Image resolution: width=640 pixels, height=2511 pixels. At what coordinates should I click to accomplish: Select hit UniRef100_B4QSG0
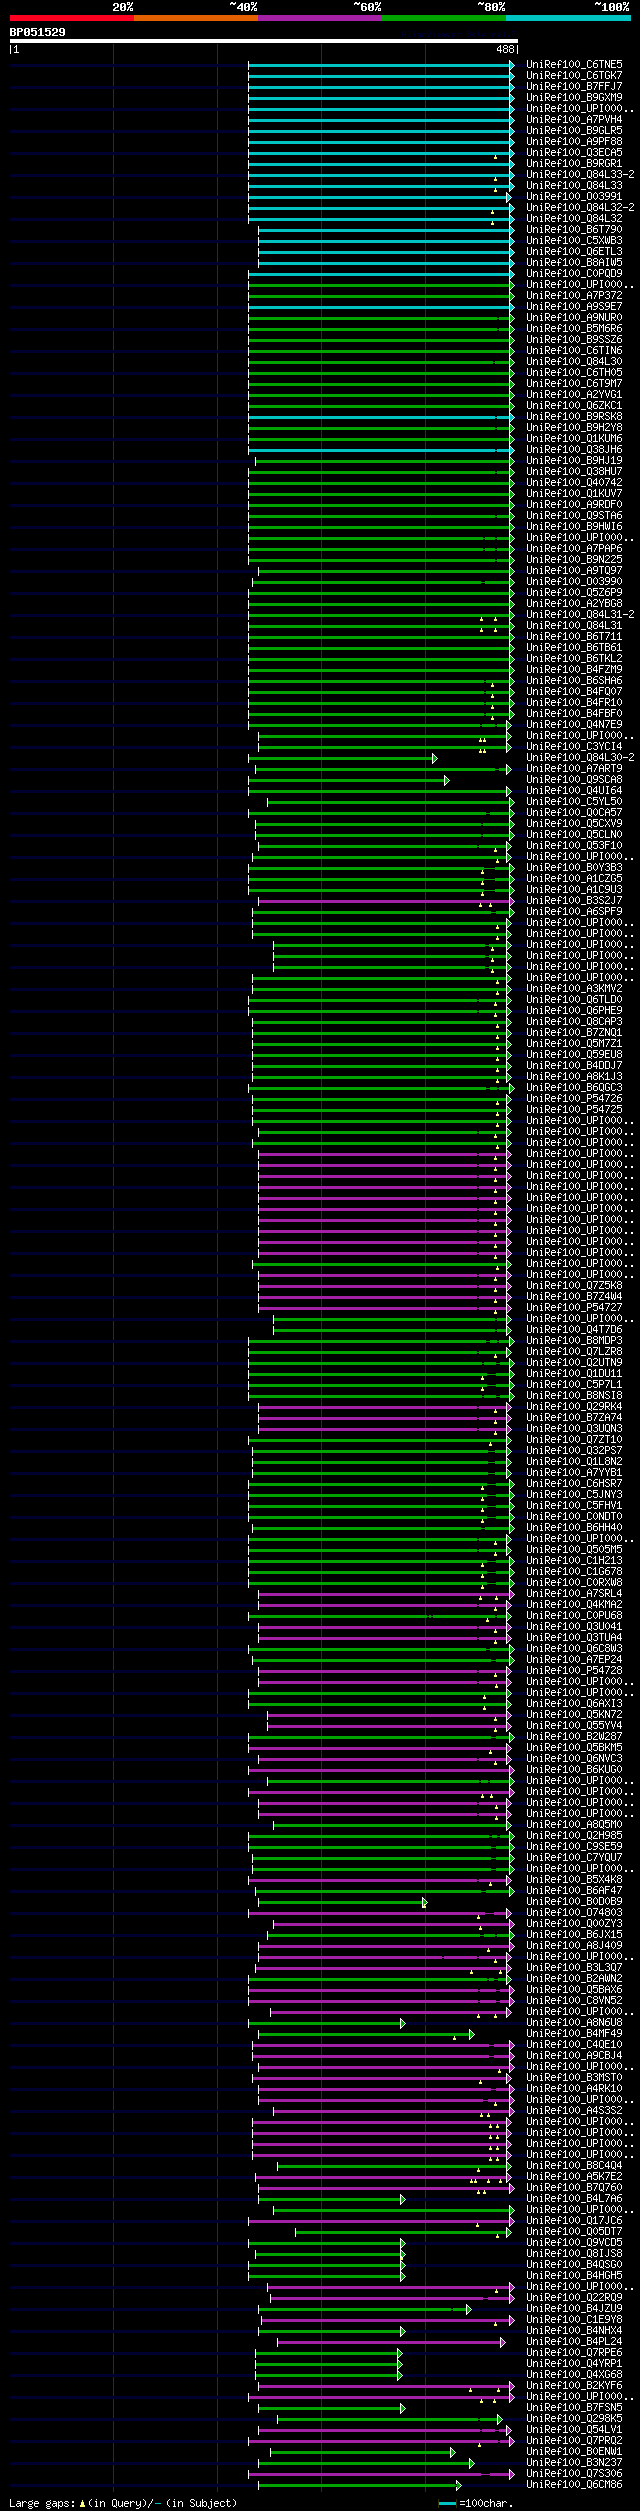point(574,2265)
